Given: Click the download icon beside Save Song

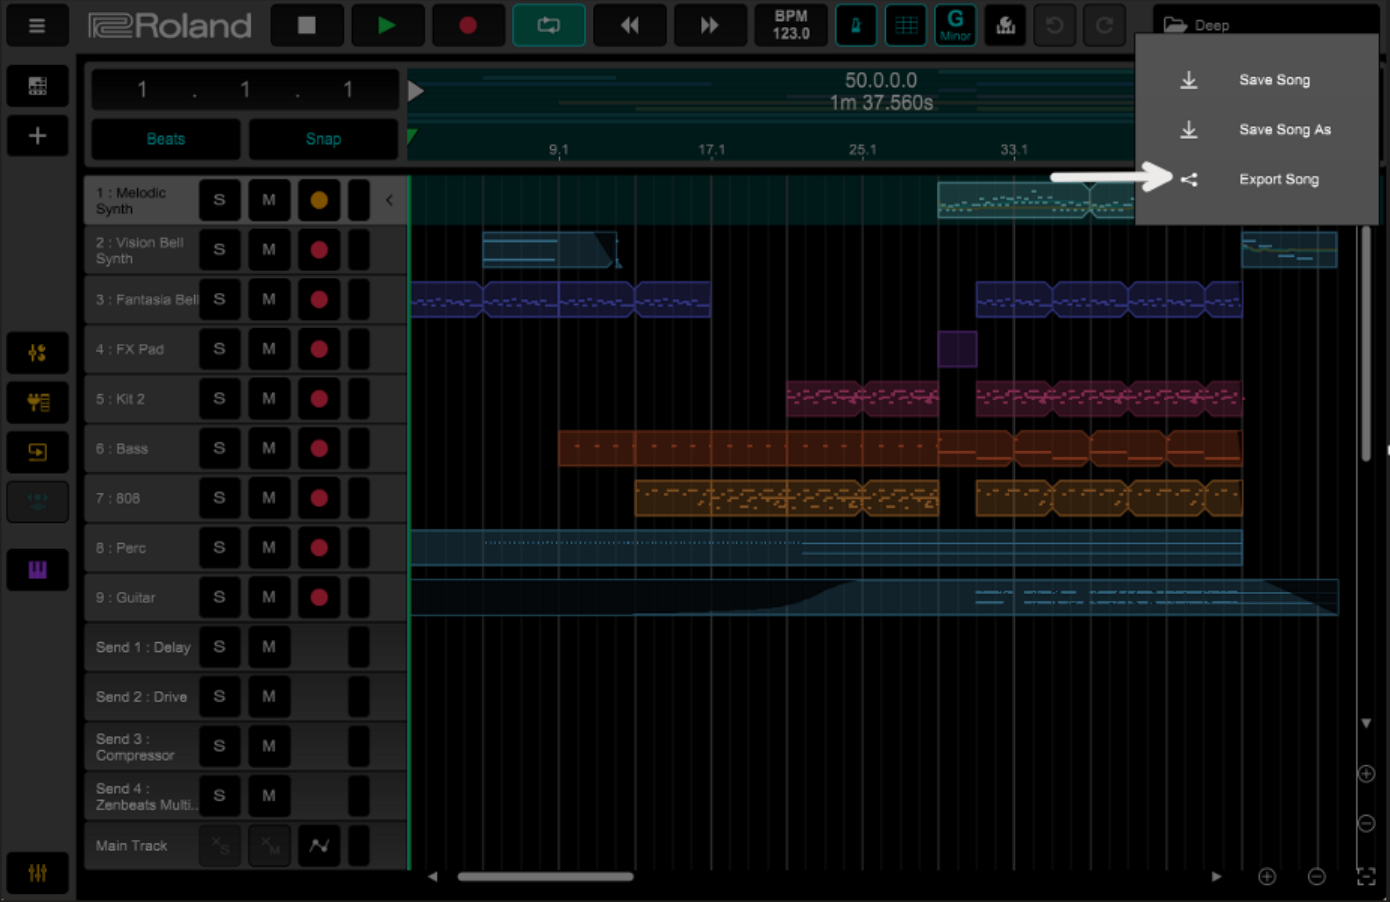Looking at the screenshot, I should tap(1189, 80).
